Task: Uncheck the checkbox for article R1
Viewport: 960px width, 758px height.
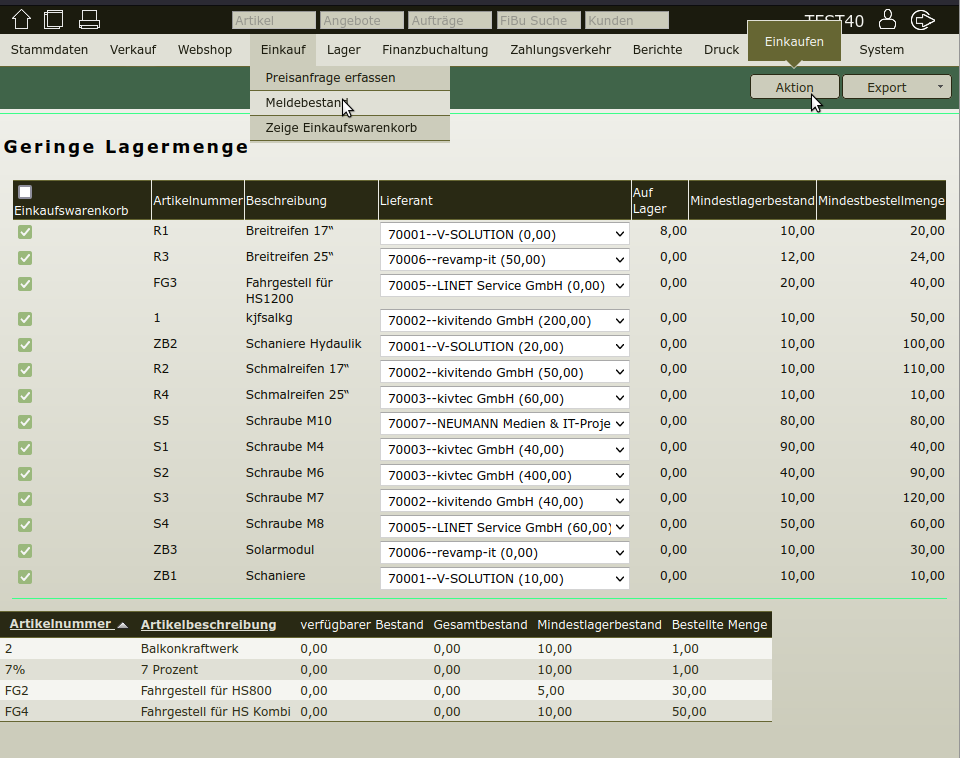Action: click(x=25, y=232)
